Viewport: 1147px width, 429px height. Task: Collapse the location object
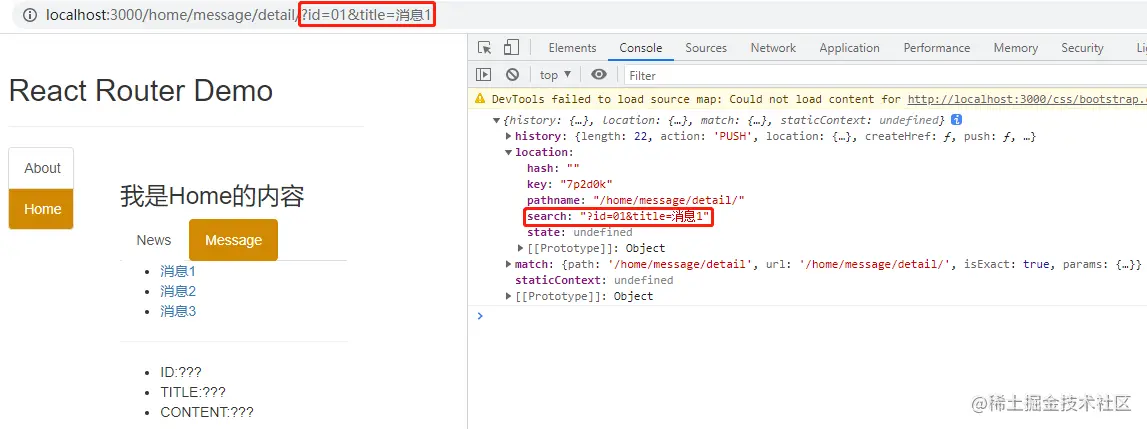pos(509,152)
